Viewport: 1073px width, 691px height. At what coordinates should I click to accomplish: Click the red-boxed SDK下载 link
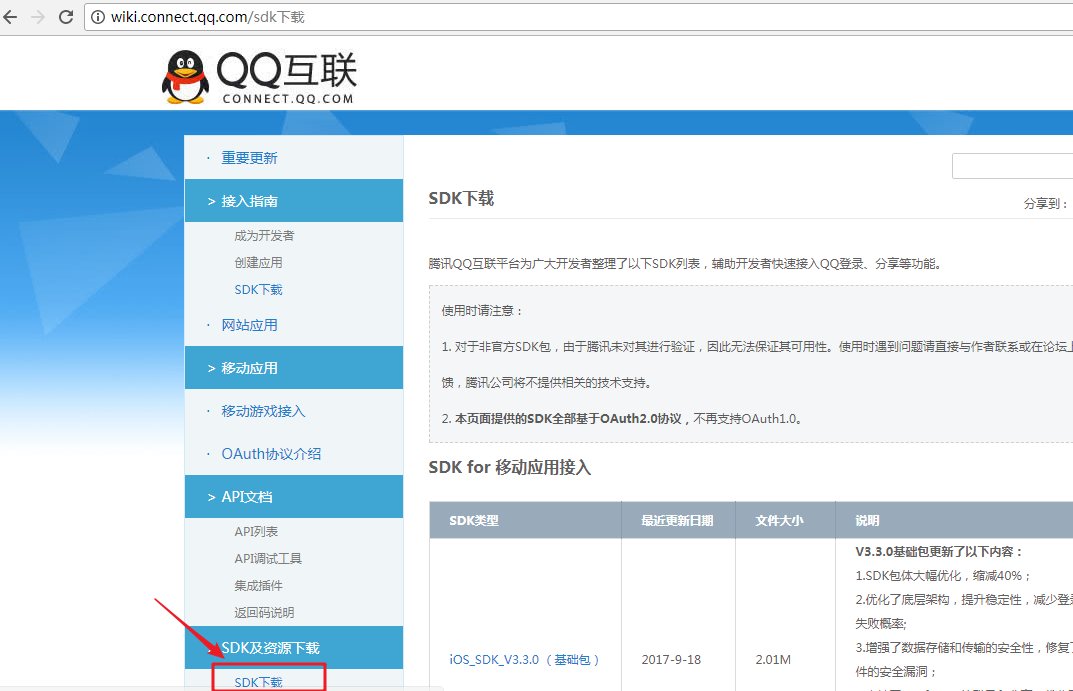pyautogui.click(x=258, y=682)
